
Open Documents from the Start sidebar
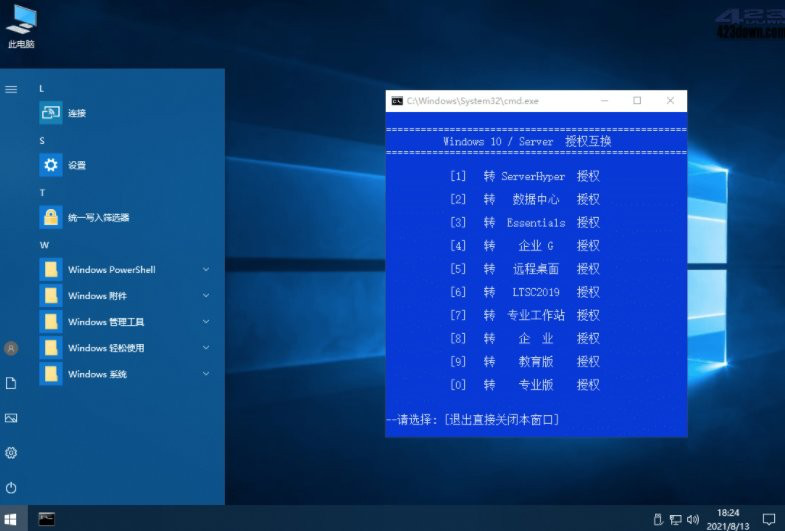point(11,383)
